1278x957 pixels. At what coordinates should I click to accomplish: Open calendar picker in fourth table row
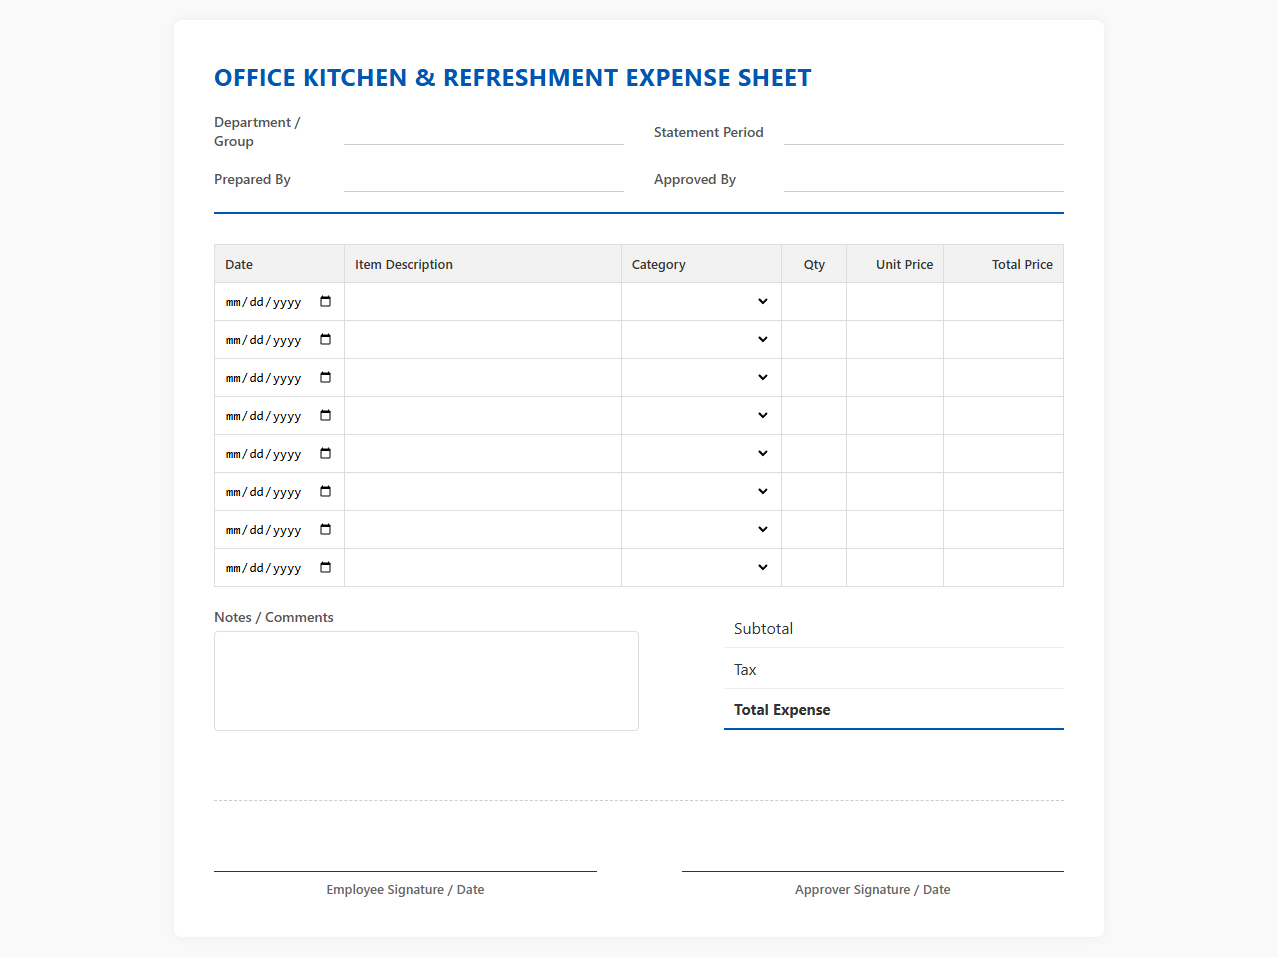point(325,415)
